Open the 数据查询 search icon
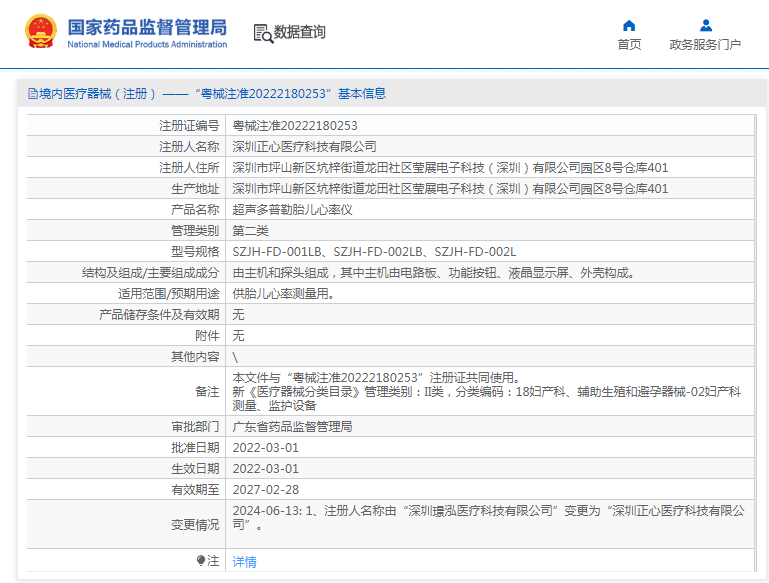The width and height of the screenshot is (769, 583). pyautogui.click(x=263, y=33)
